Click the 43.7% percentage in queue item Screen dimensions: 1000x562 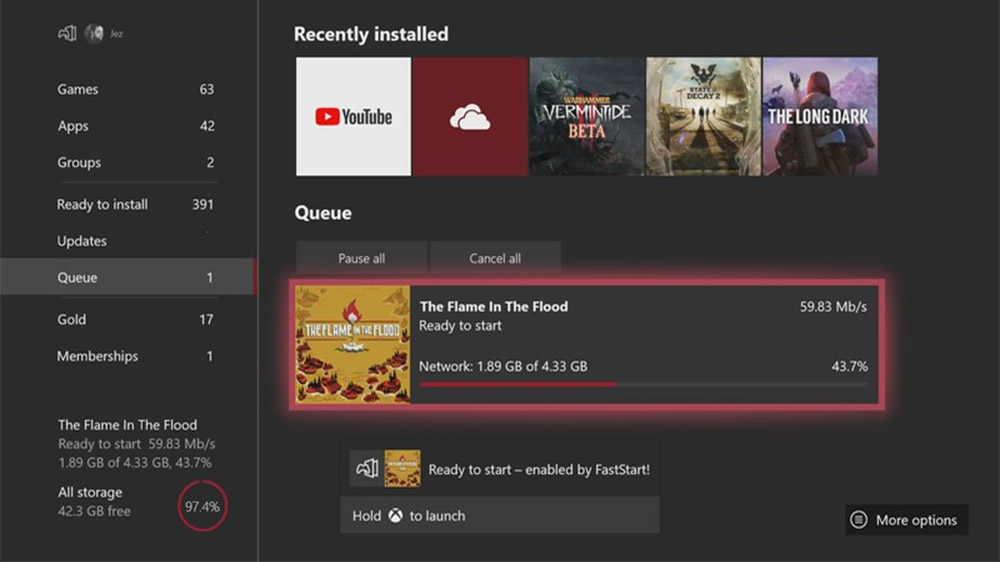coord(849,366)
